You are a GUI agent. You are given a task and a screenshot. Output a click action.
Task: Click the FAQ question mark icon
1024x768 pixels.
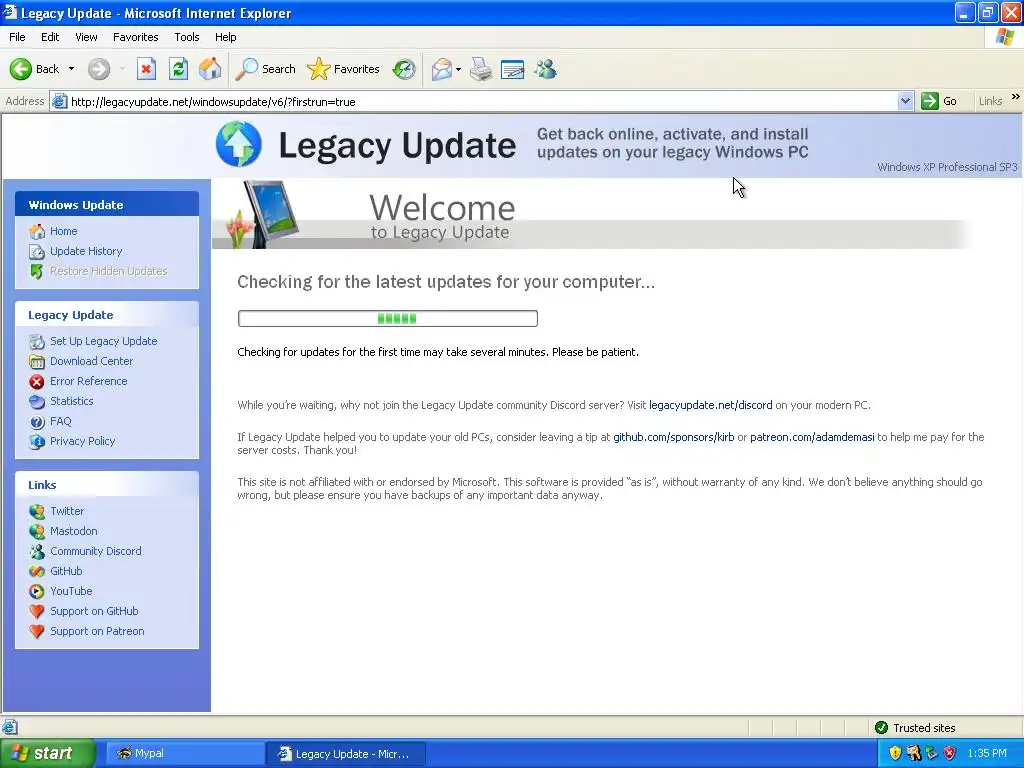tap(37, 421)
